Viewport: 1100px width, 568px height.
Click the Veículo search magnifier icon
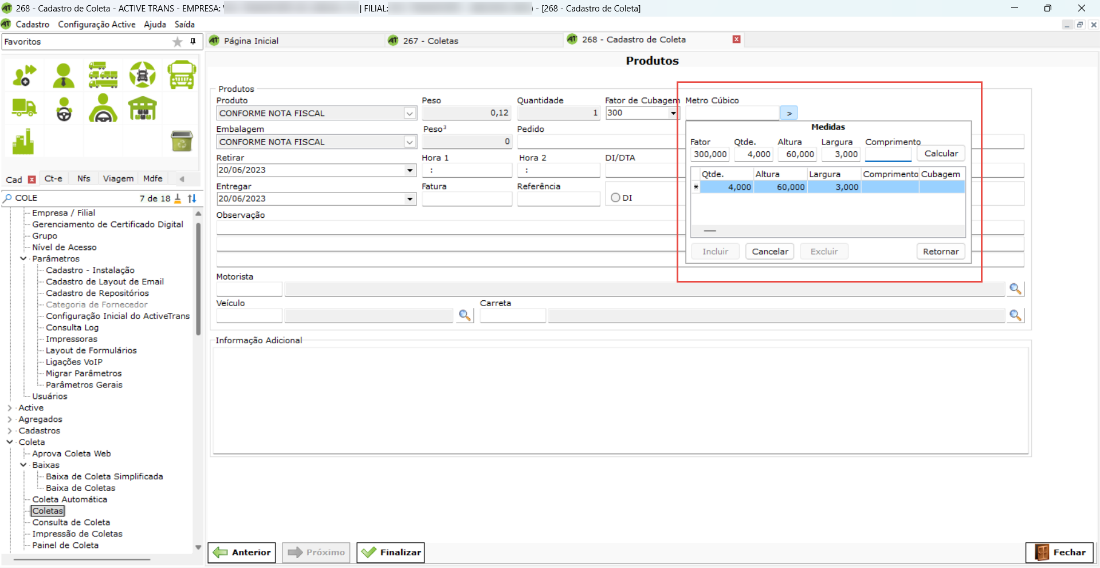click(464, 316)
